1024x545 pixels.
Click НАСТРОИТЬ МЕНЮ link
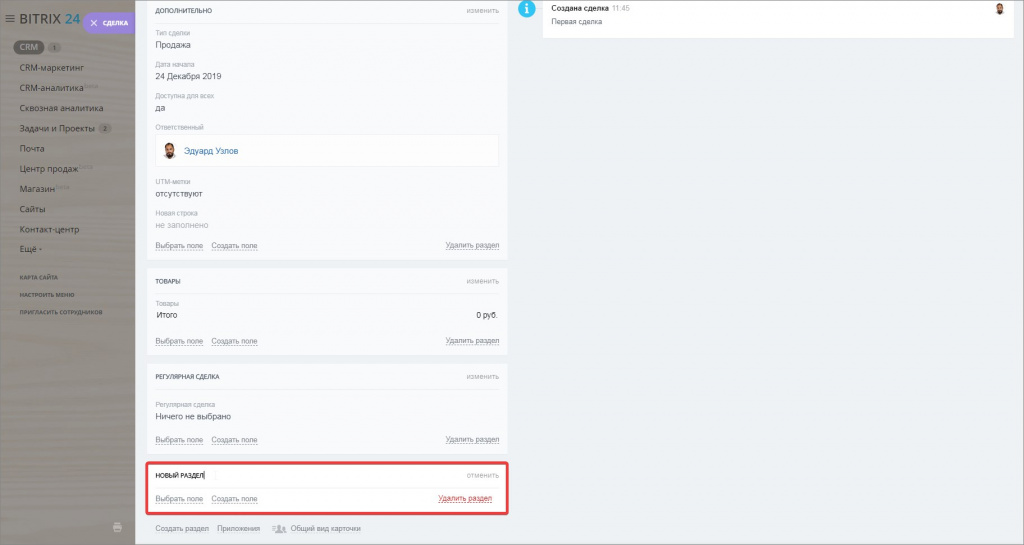coord(47,295)
